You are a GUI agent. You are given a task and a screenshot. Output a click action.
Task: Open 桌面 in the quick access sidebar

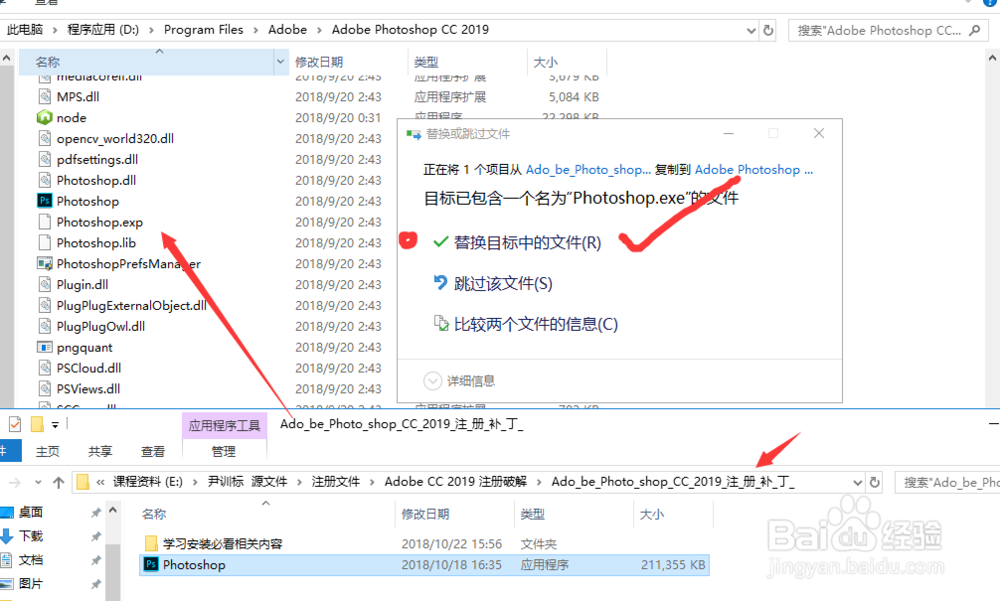pyautogui.click(x=31, y=512)
